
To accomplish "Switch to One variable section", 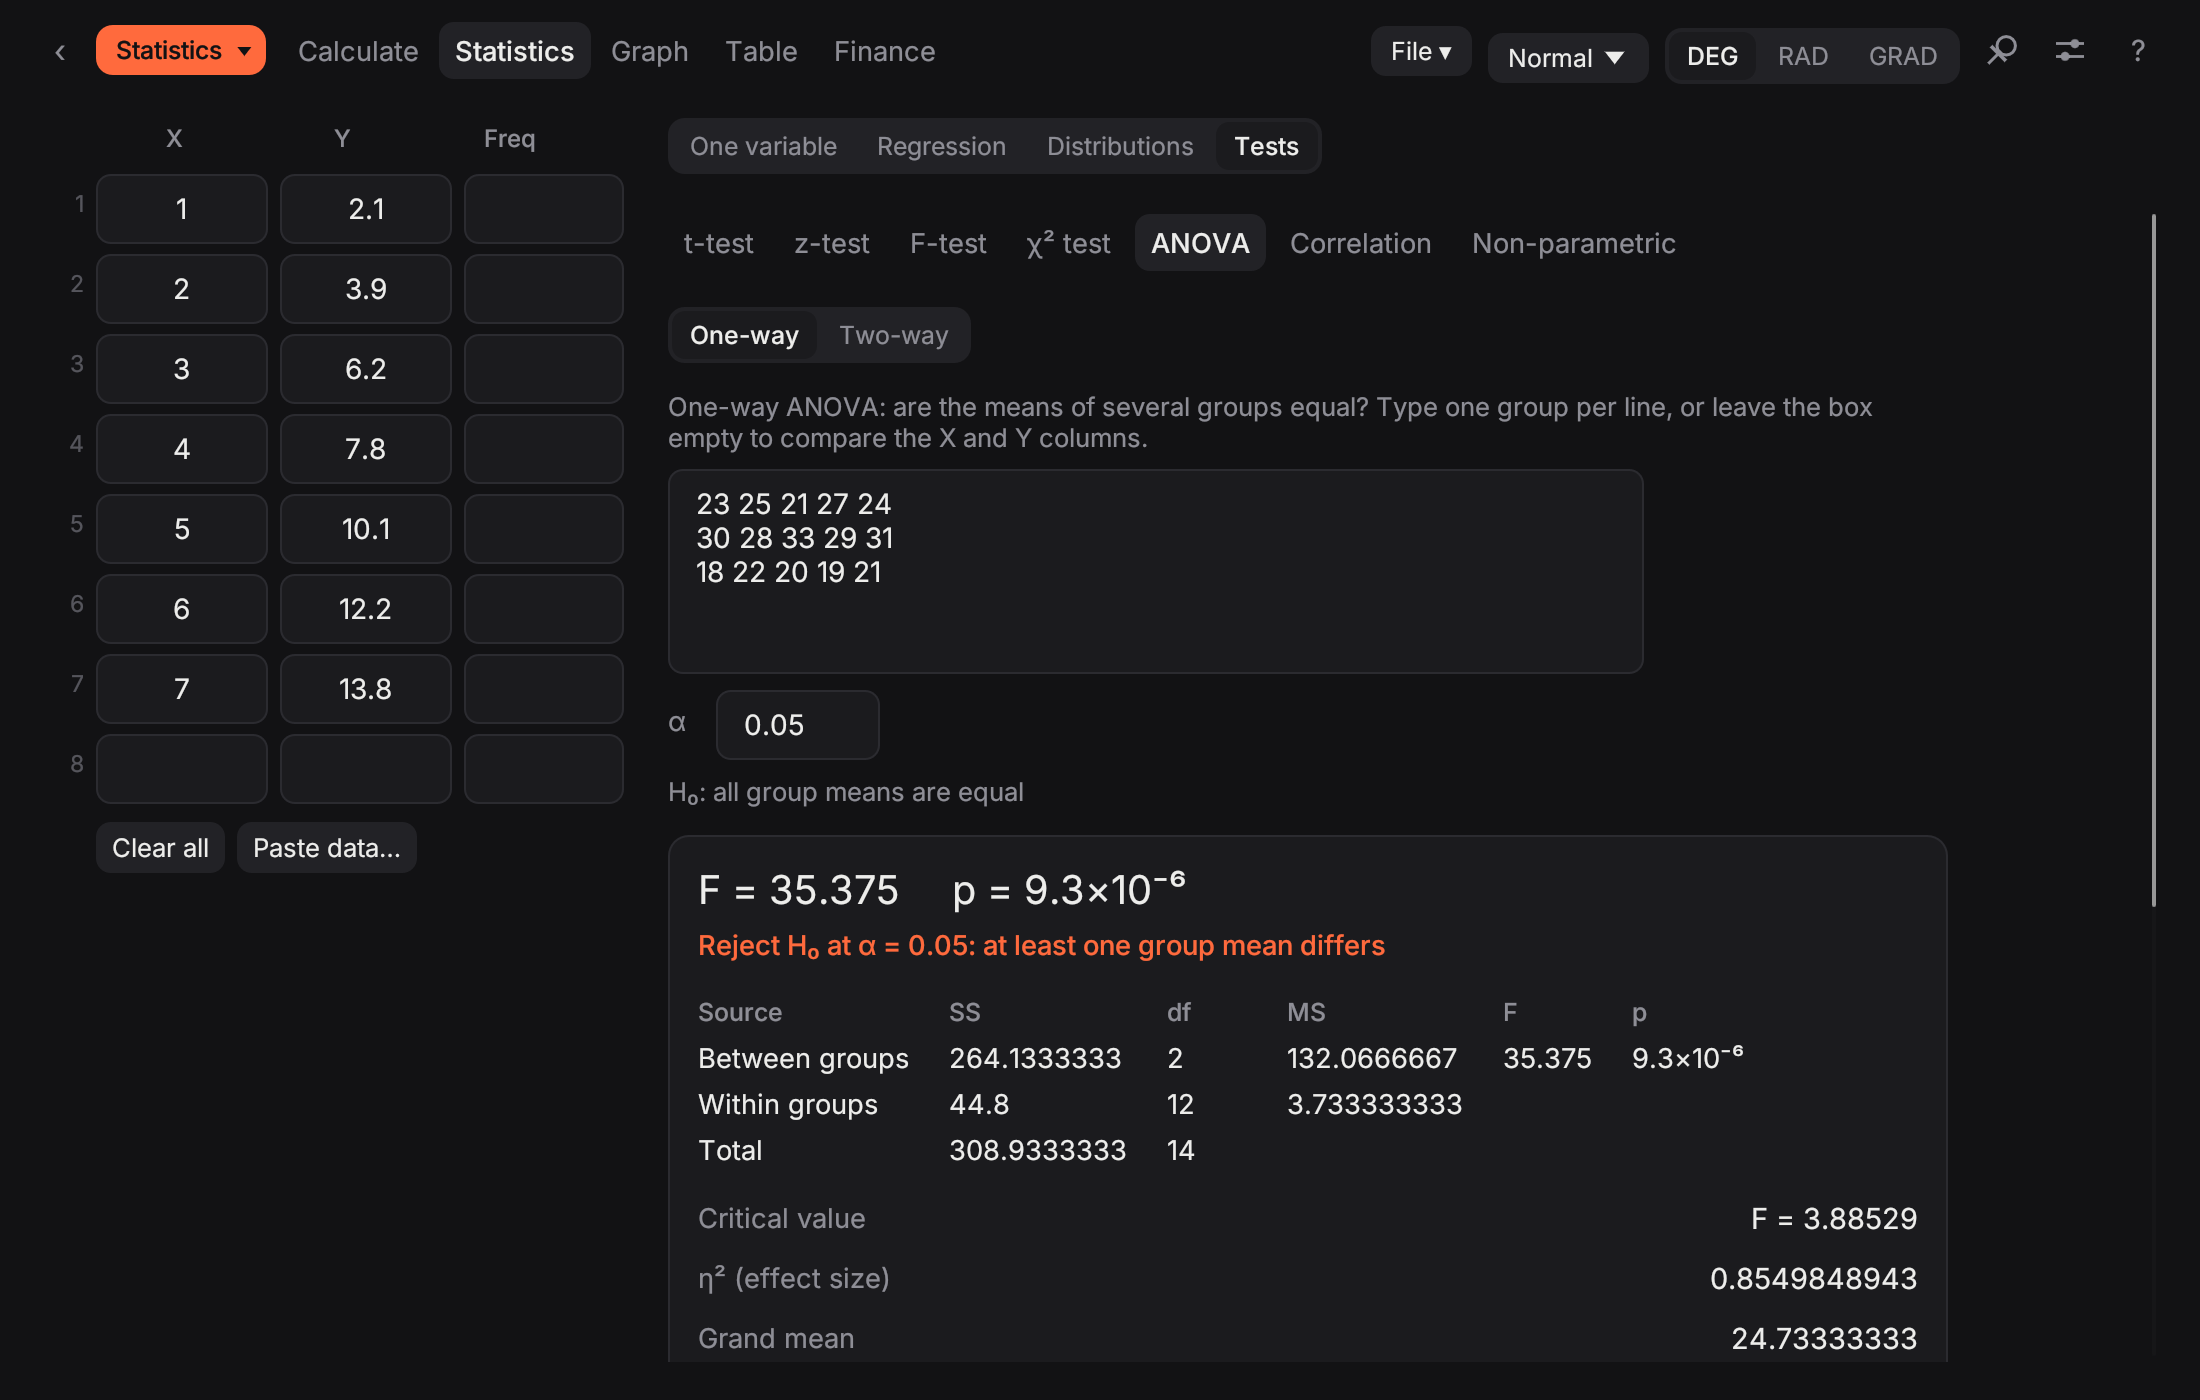I will (x=763, y=146).
